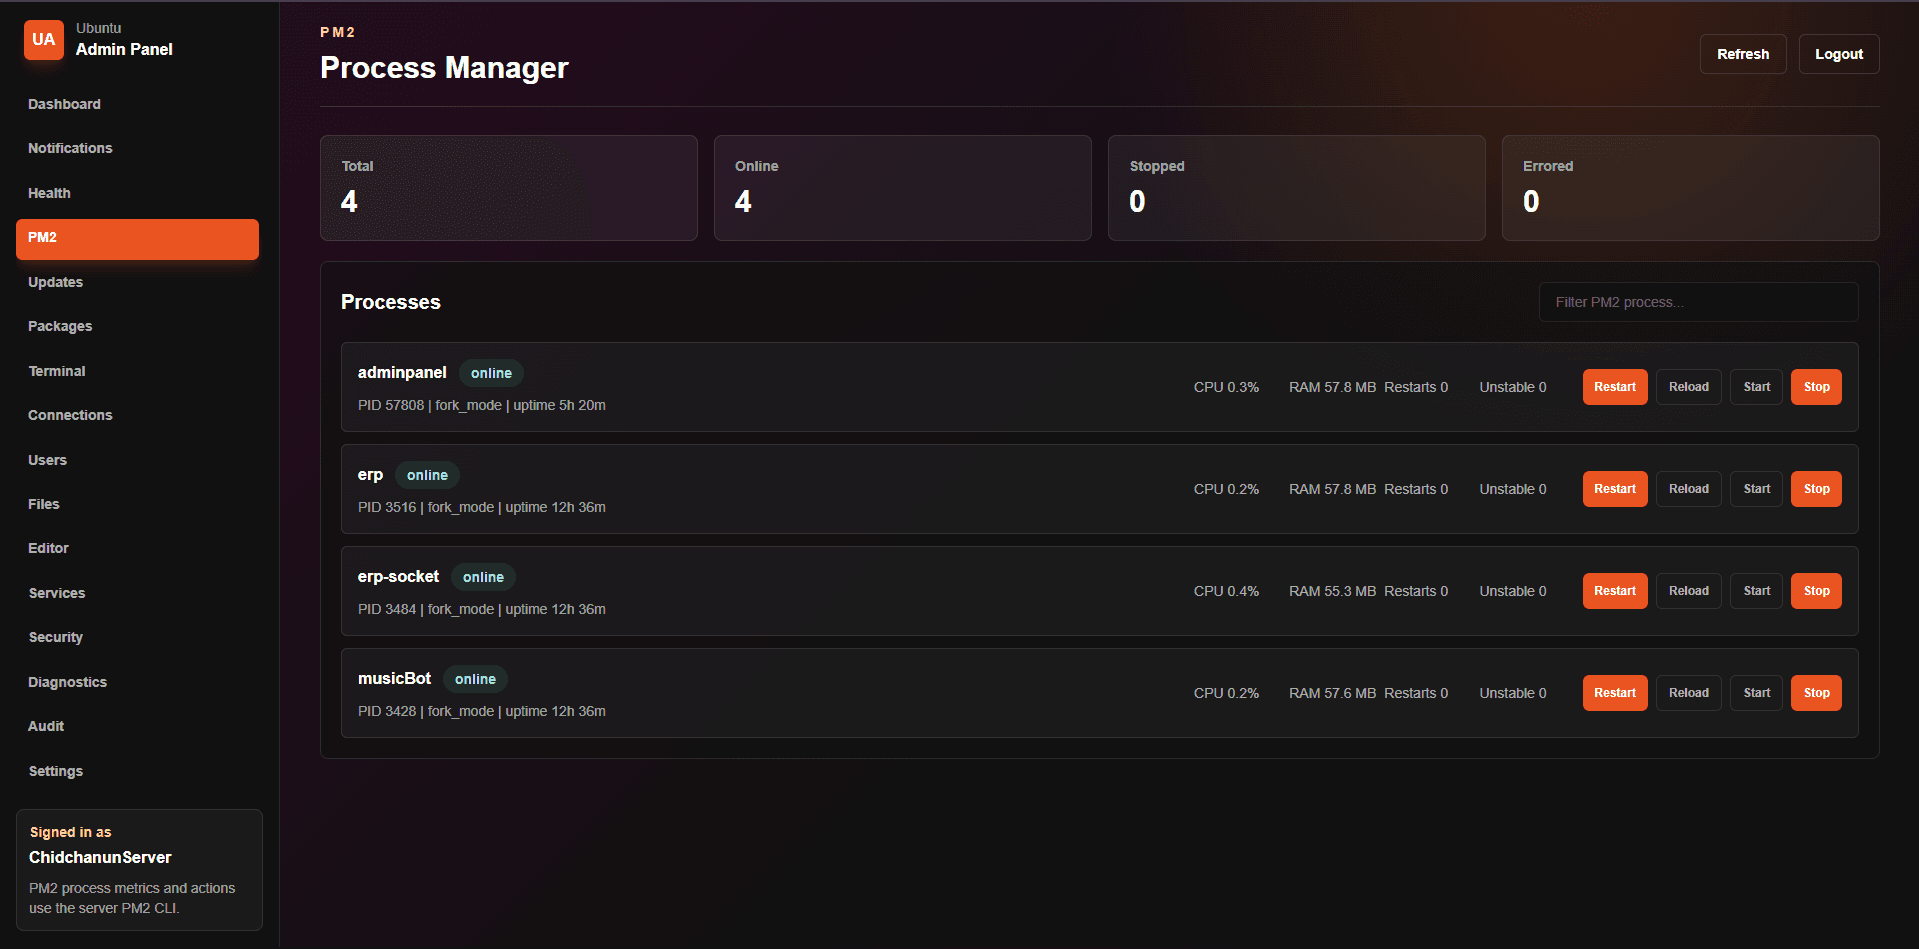Open the Dashboard page
This screenshot has height=949, width=1919.
pyautogui.click(x=64, y=104)
